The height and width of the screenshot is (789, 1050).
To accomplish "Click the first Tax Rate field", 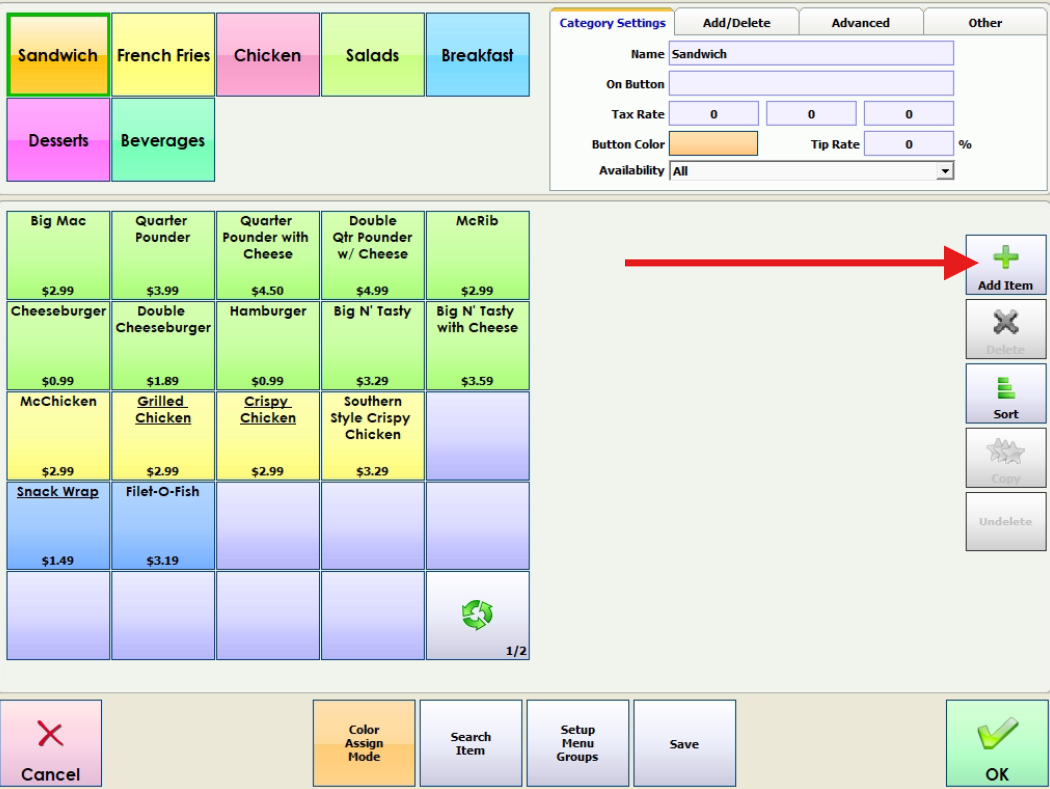I will [714, 114].
